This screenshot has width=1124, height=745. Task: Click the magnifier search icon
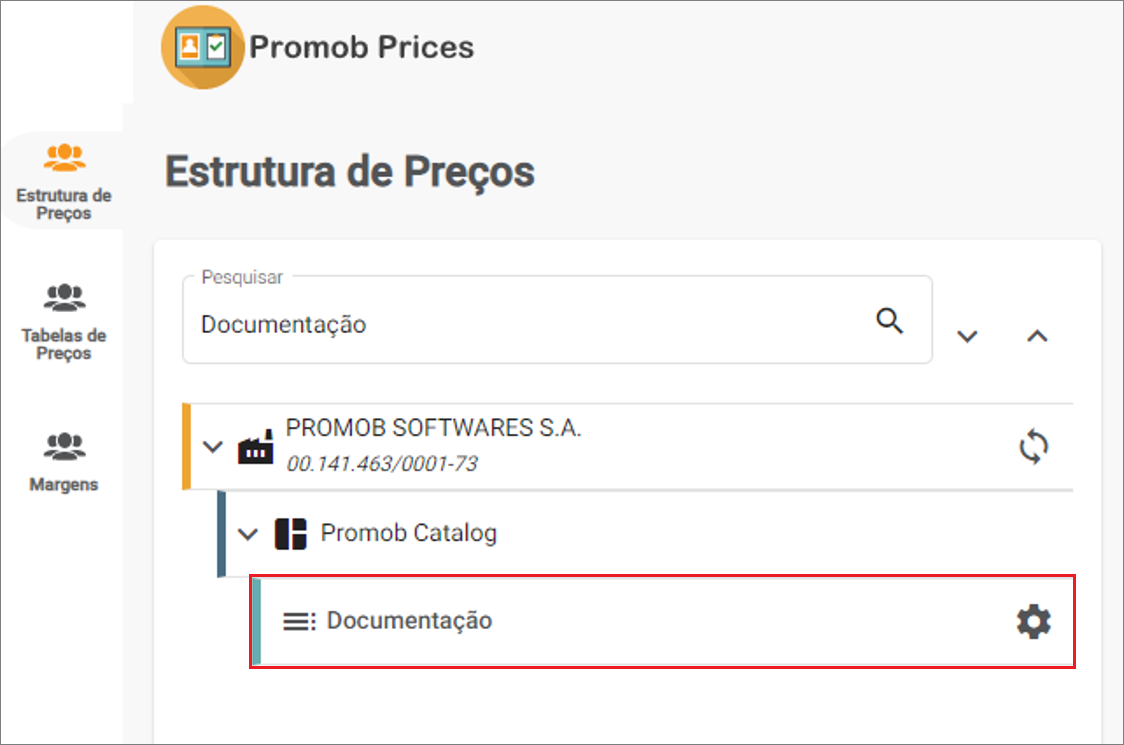pyautogui.click(x=890, y=320)
